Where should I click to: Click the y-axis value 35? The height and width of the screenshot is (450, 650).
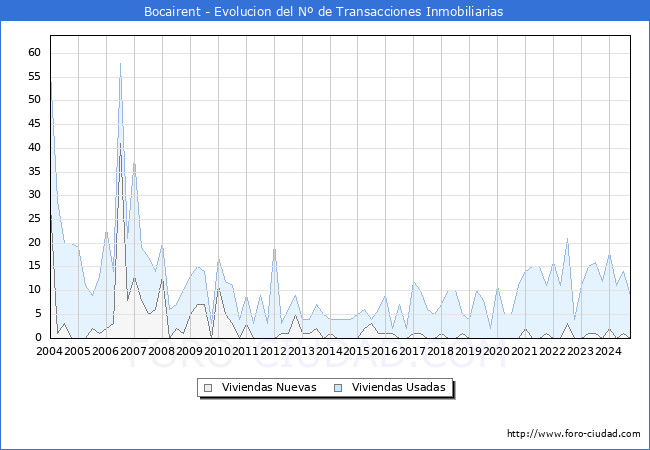coord(34,171)
